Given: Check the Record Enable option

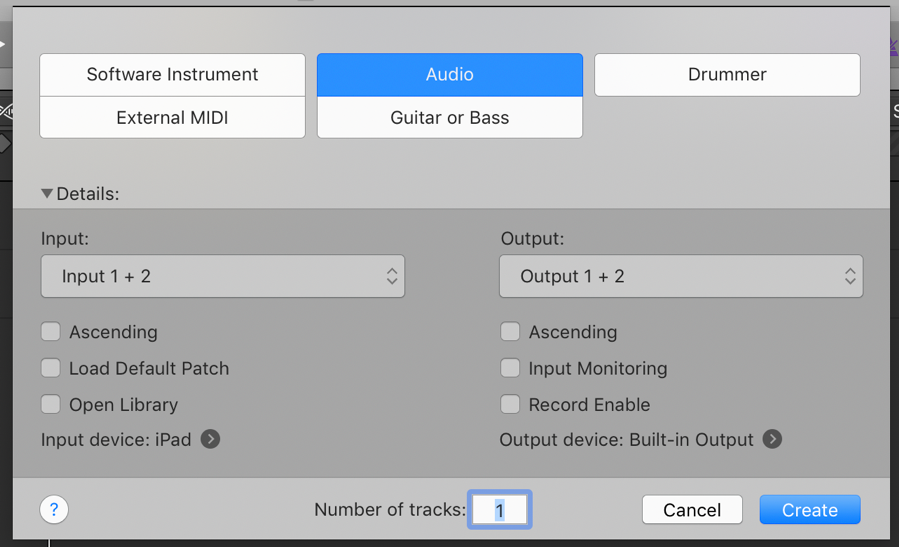Looking at the screenshot, I should [x=510, y=404].
